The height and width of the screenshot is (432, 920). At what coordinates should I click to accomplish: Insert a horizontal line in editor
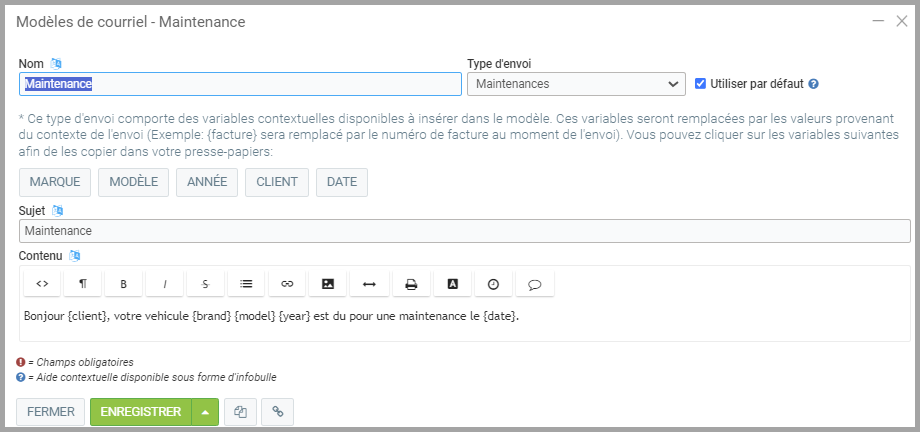(369, 284)
